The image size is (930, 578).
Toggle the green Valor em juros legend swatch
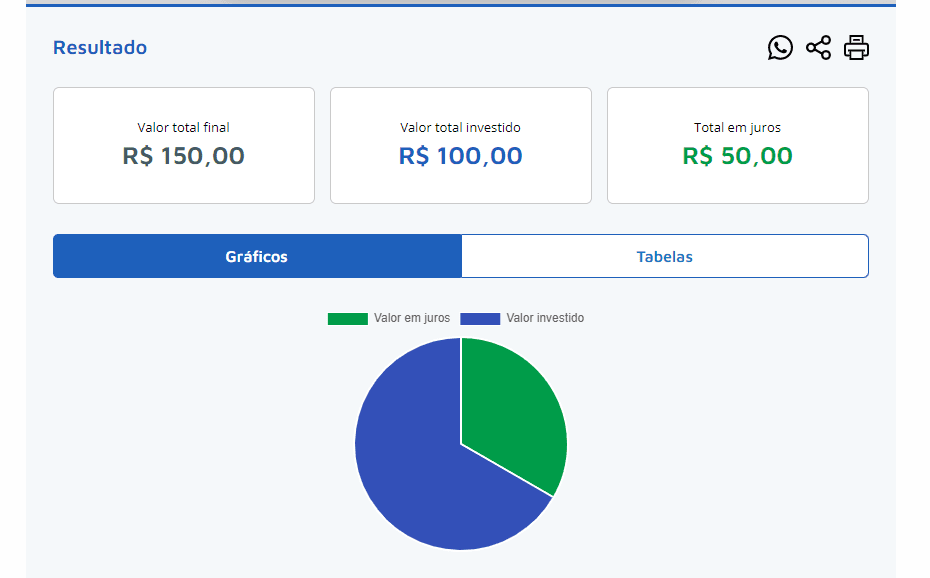coord(347,319)
